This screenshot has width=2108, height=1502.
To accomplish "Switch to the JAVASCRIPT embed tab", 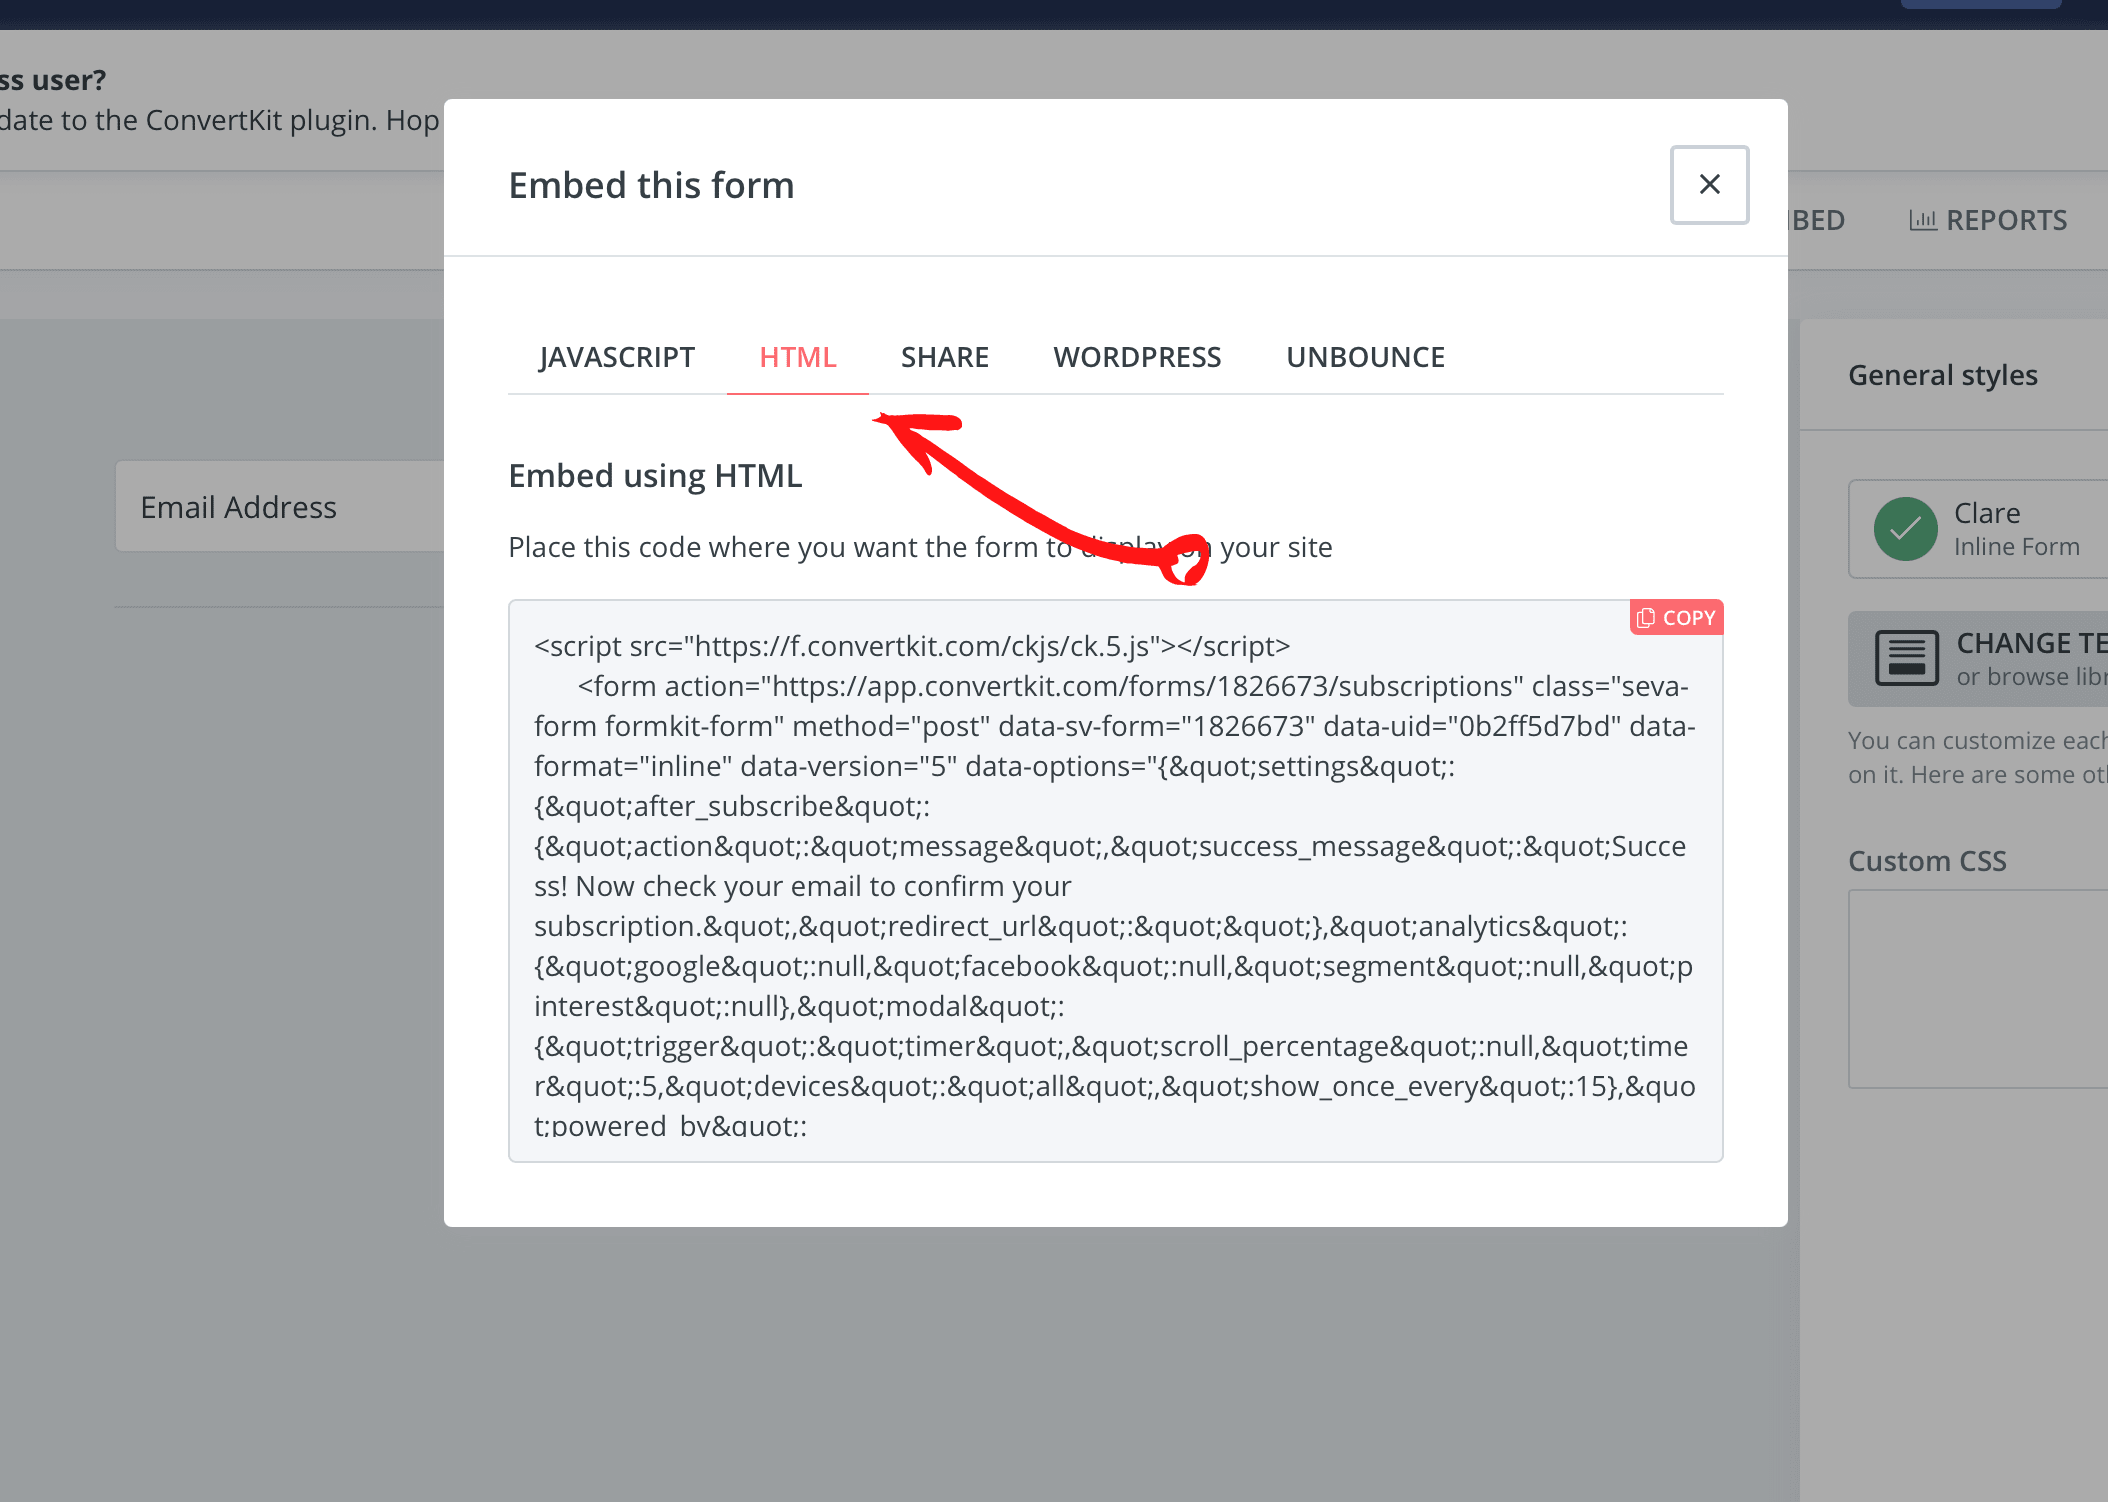I will click(x=617, y=357).
